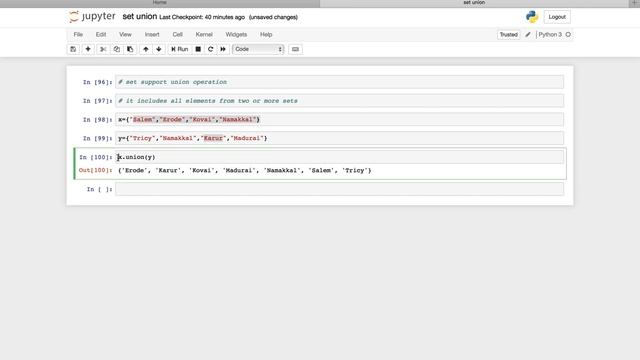
Task: Restart the kernel with circular arrow icon
Action: coord(211,49)
